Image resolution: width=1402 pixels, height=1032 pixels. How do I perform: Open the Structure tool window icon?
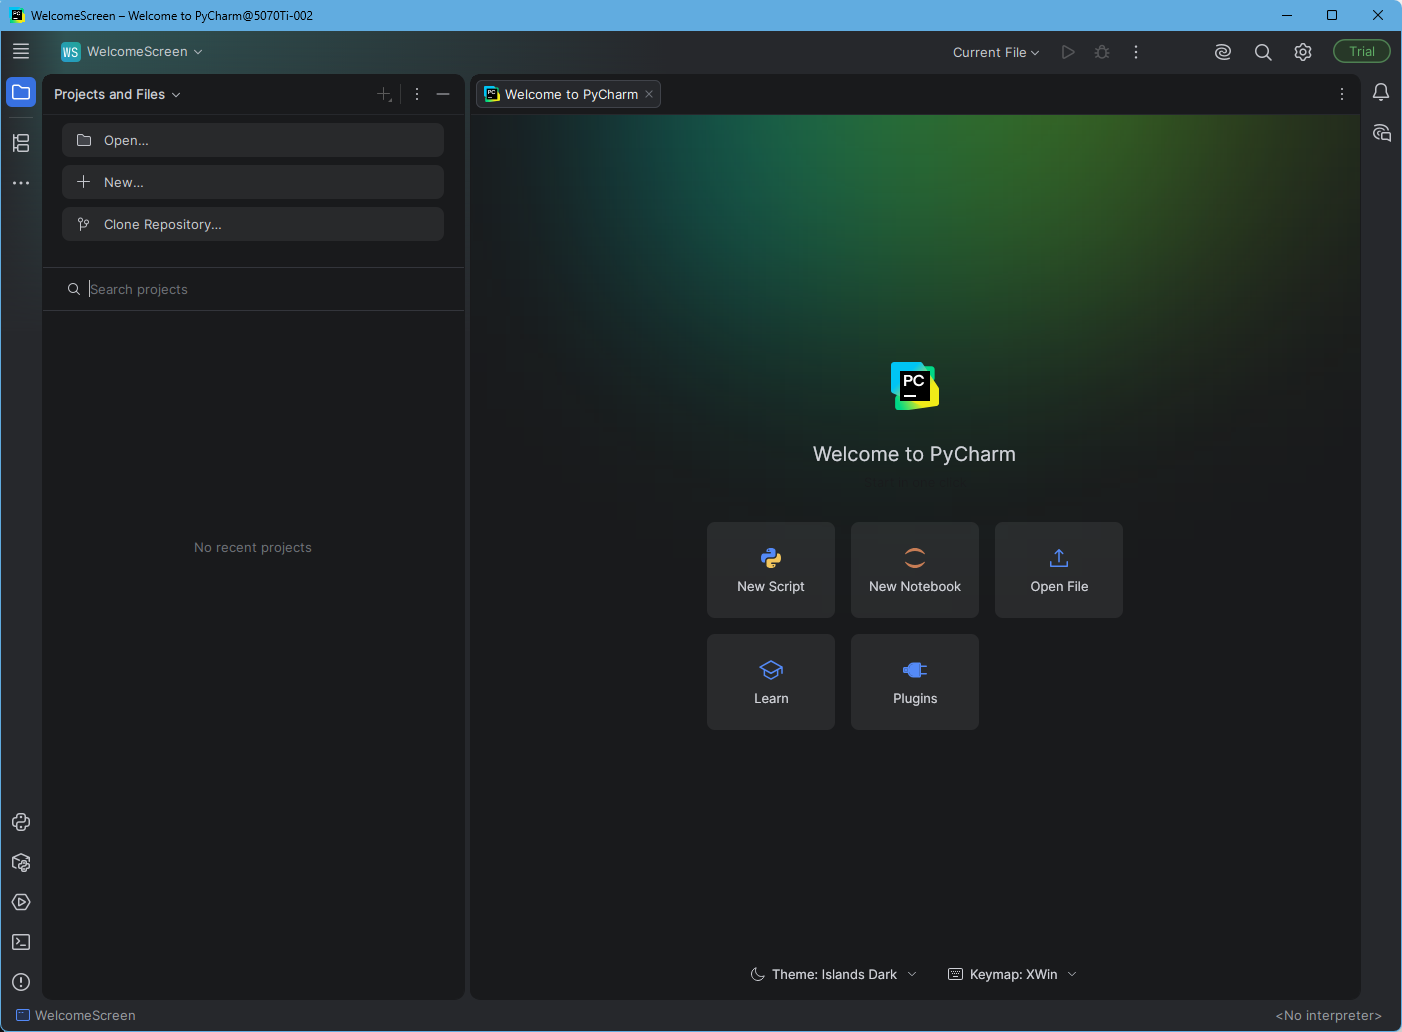[x=21, y=143]
